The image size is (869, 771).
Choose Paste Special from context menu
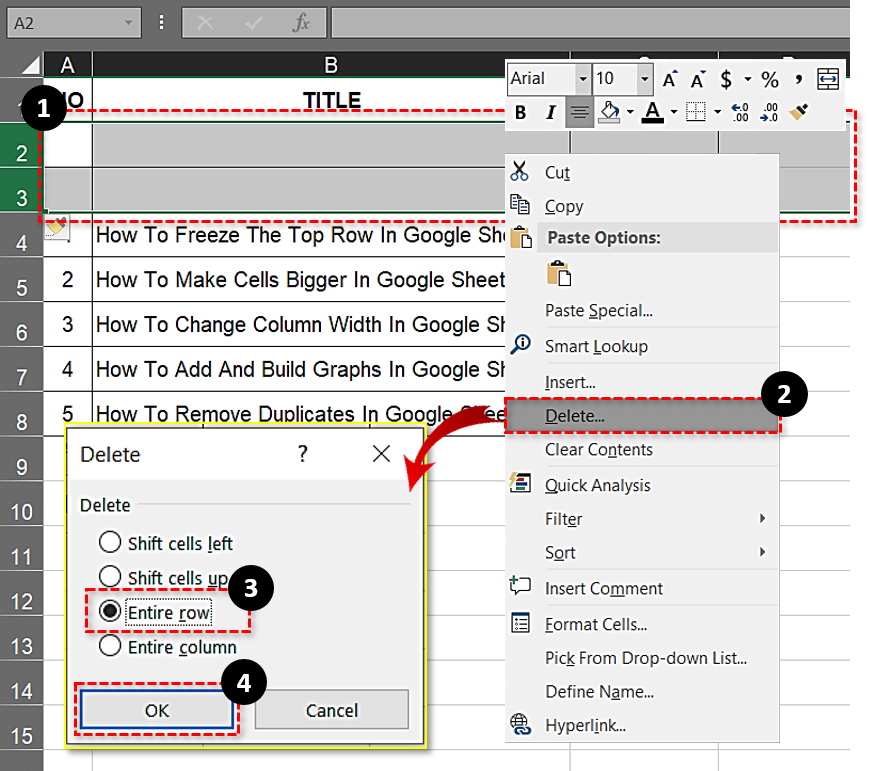[x=642, y=310]
